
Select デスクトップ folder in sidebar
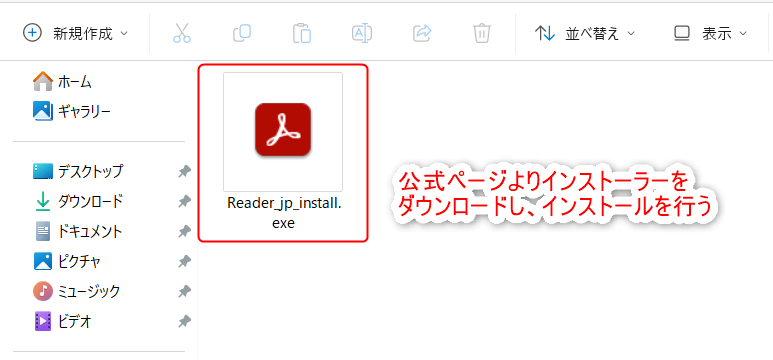tap(78, 172)
